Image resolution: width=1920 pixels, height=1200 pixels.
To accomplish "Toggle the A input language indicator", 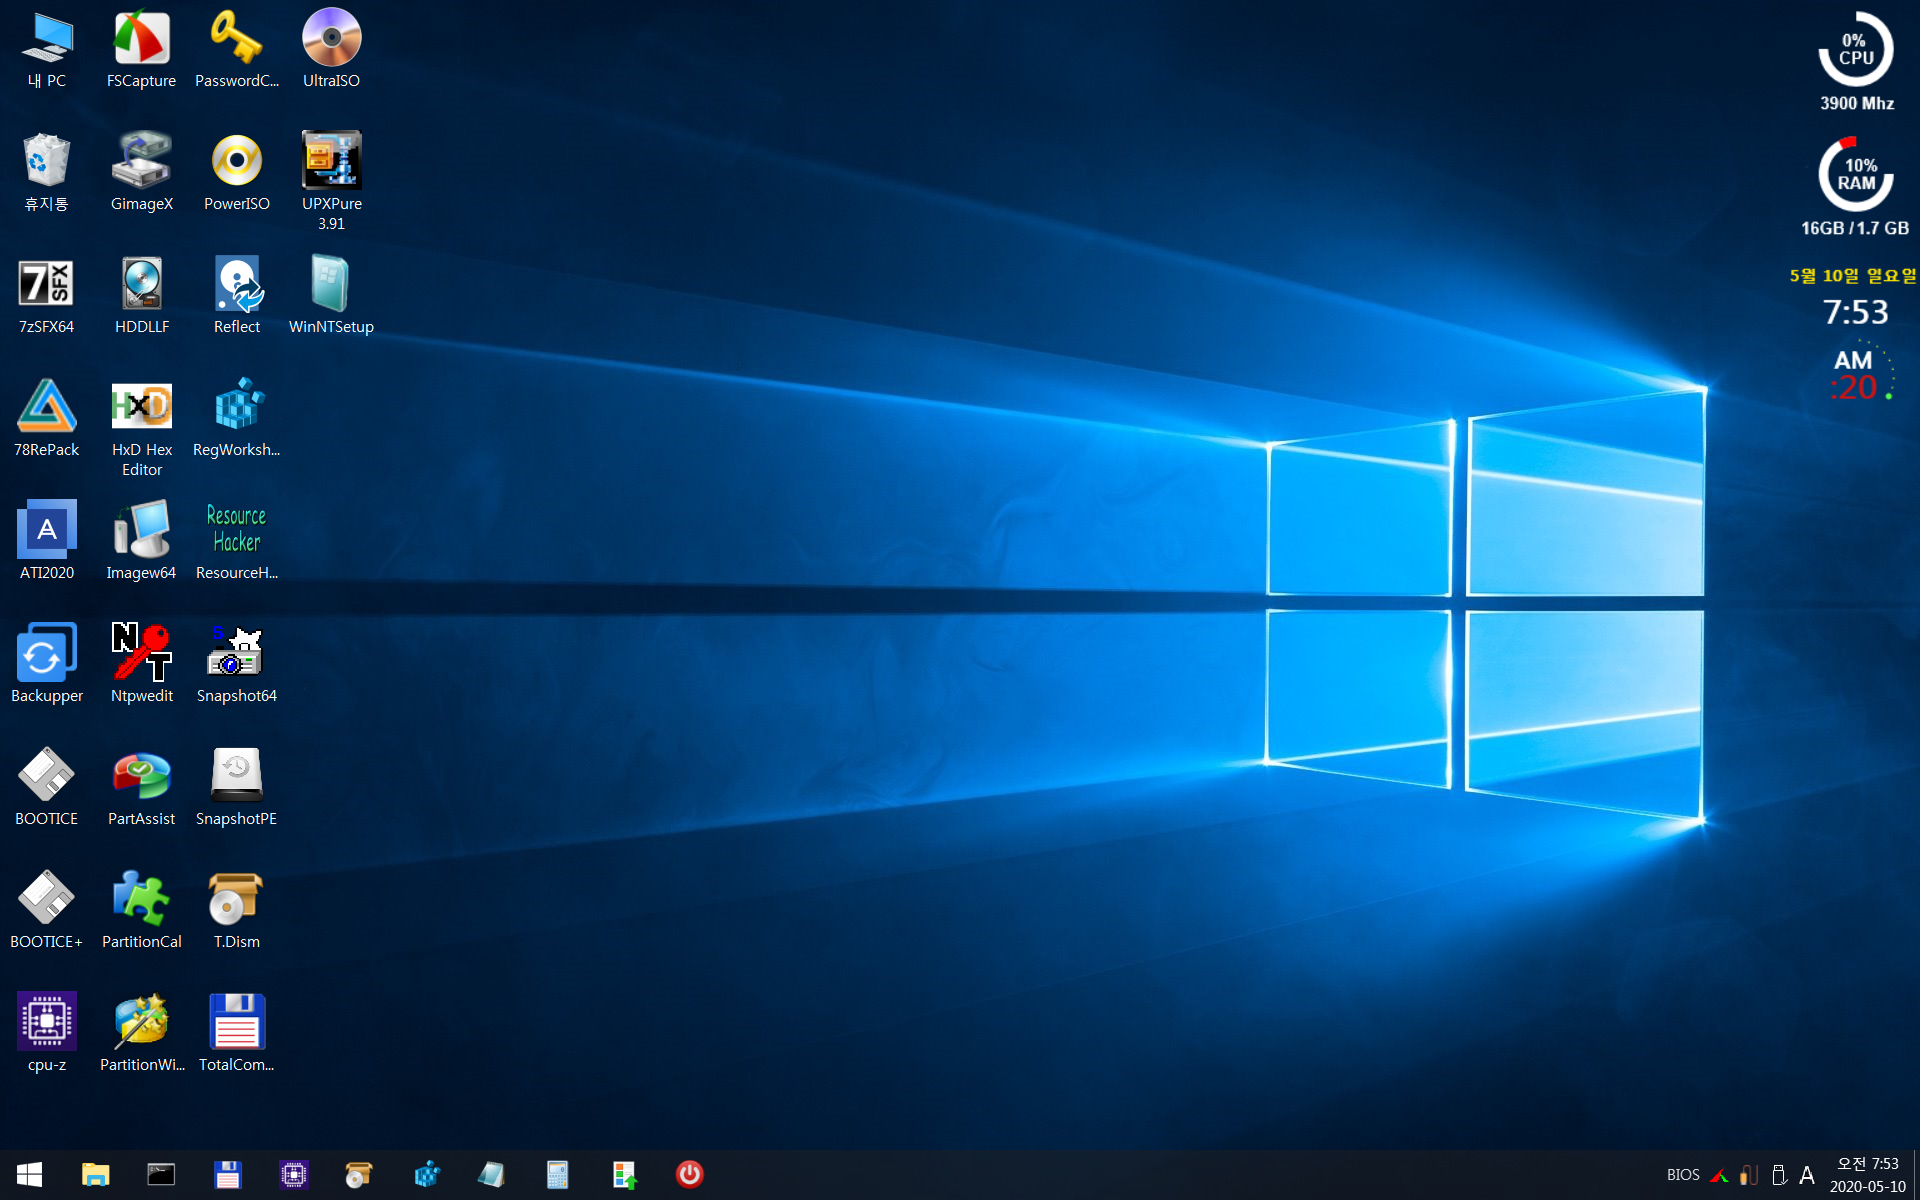I will pos(1807,1175).
